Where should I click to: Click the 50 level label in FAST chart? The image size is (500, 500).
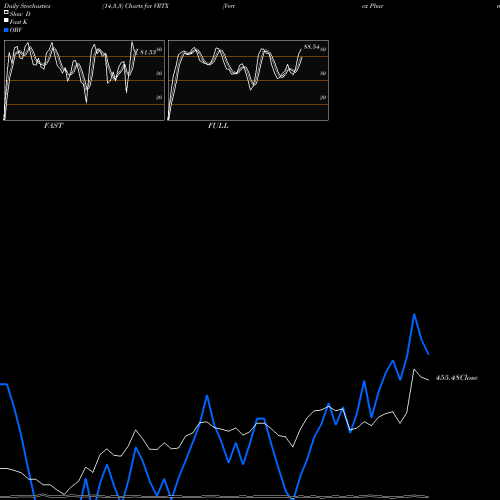coord(159,73)
